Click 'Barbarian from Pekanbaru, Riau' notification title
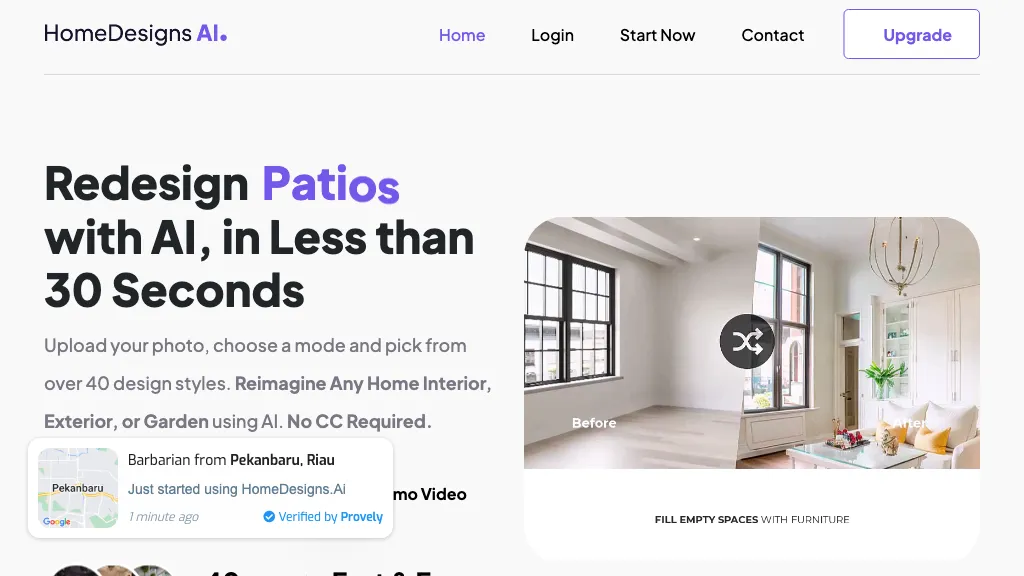The width and height of the screenshot is (1024, 576). click(231, 460)
